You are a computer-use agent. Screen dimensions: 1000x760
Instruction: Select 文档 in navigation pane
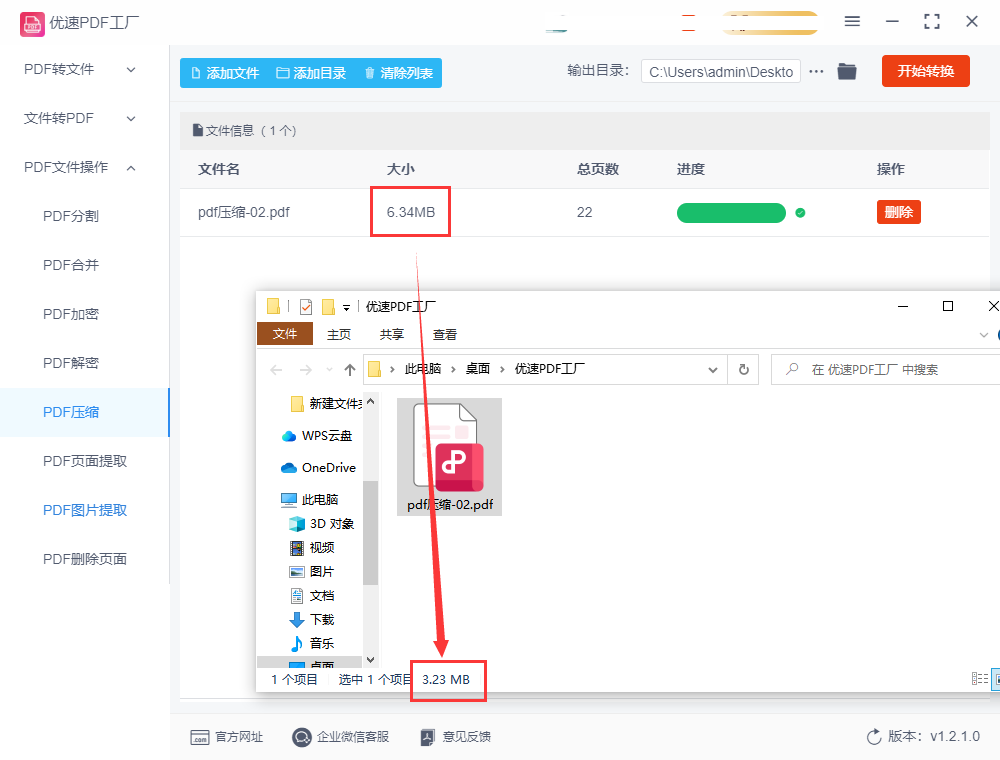click(312, 596)
